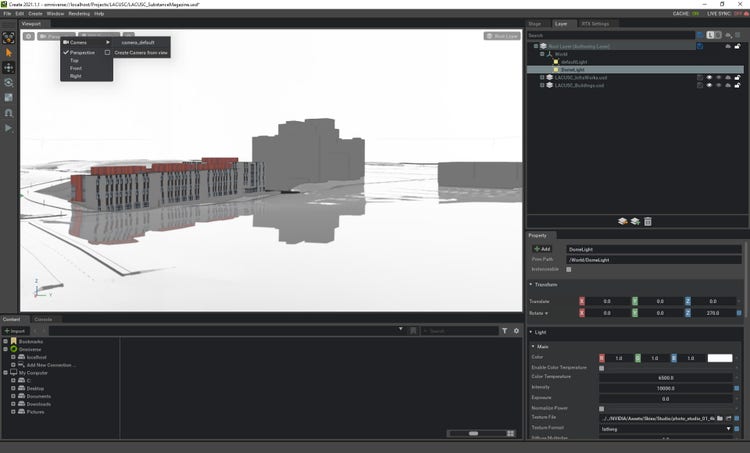This screenshot has width=750, height=453.
Task: Click the Add button in Property panel
Action: 542,249
